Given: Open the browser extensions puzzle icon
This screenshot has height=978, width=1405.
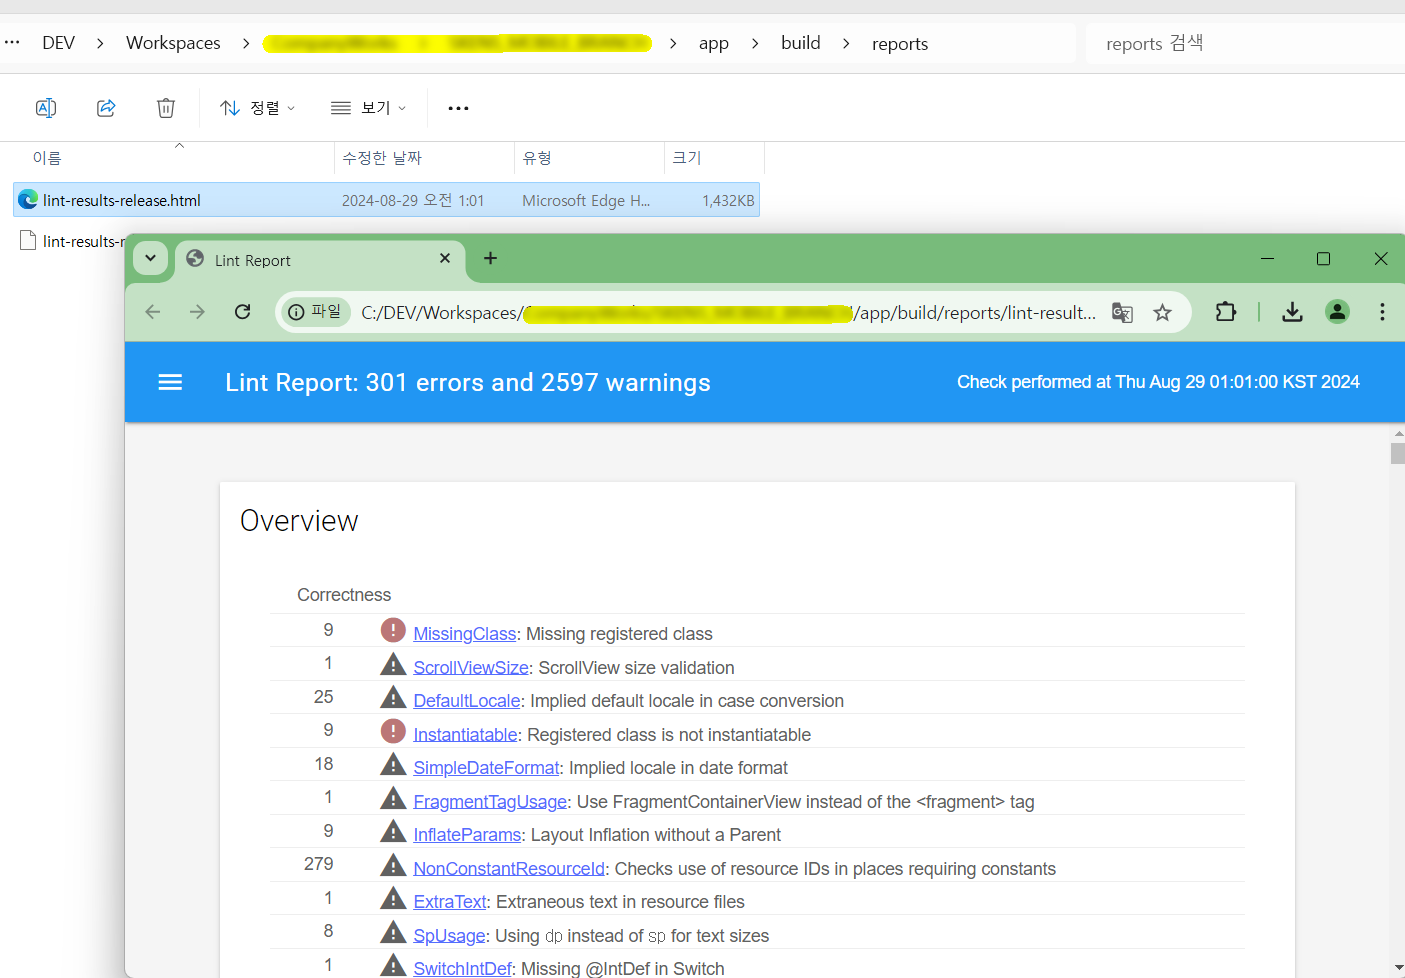Looking at the screenshot, I should [1225, 312].
